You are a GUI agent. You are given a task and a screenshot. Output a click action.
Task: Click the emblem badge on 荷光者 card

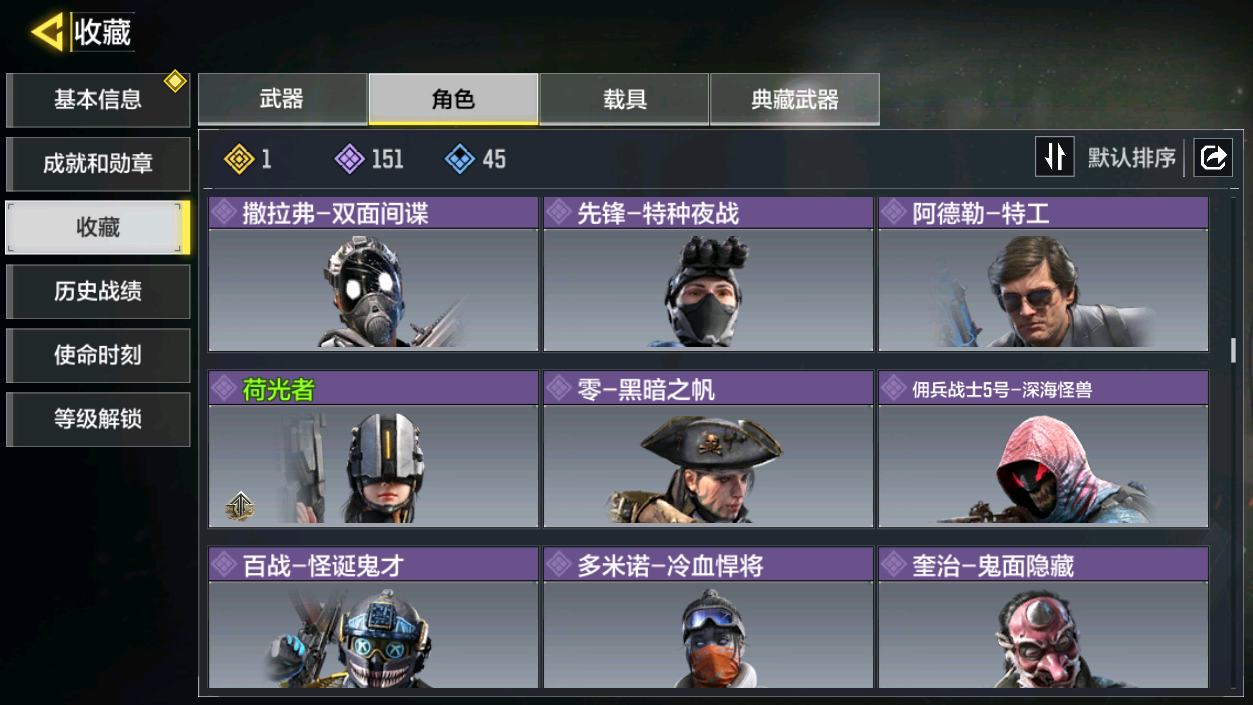[239, 506]
